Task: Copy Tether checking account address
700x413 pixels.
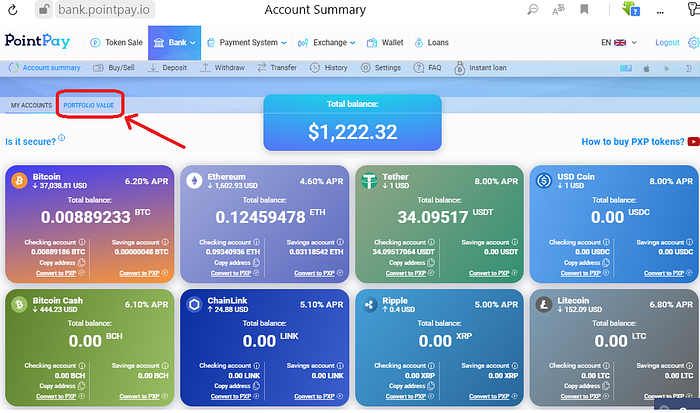Action: 412,263
